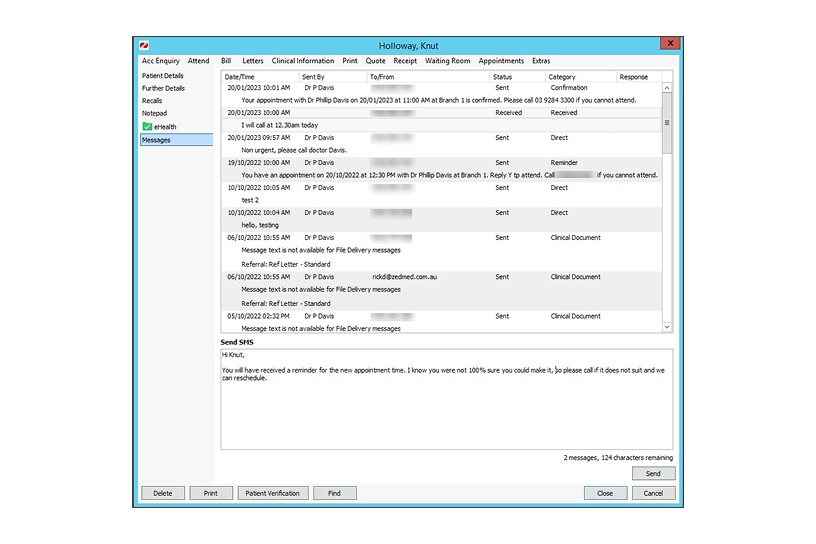816x544 pixels.
Task: Select Patient Details in the sidebar
Action: click(163, 76)
